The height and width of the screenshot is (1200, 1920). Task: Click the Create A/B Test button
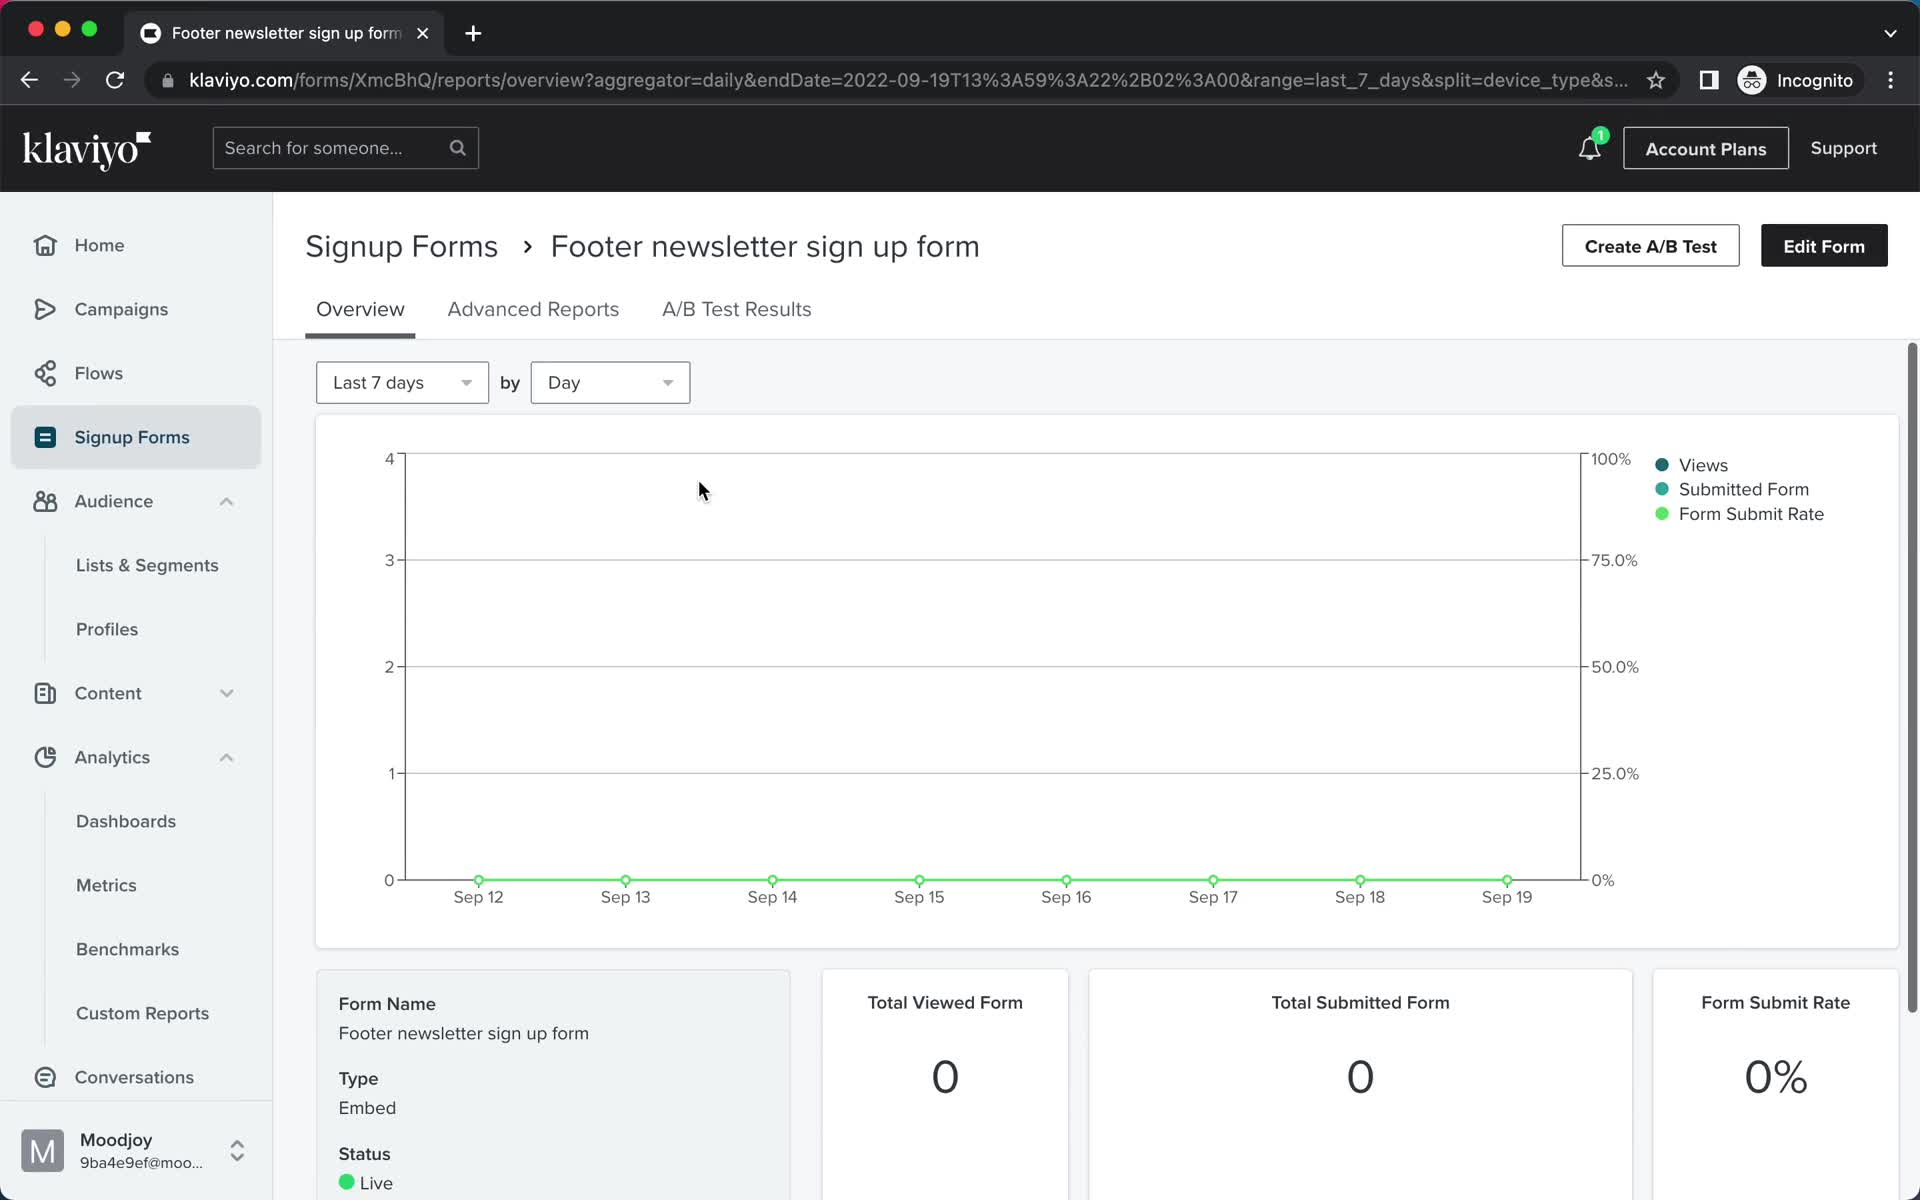pyautogui.click(x=1650, y=246)
